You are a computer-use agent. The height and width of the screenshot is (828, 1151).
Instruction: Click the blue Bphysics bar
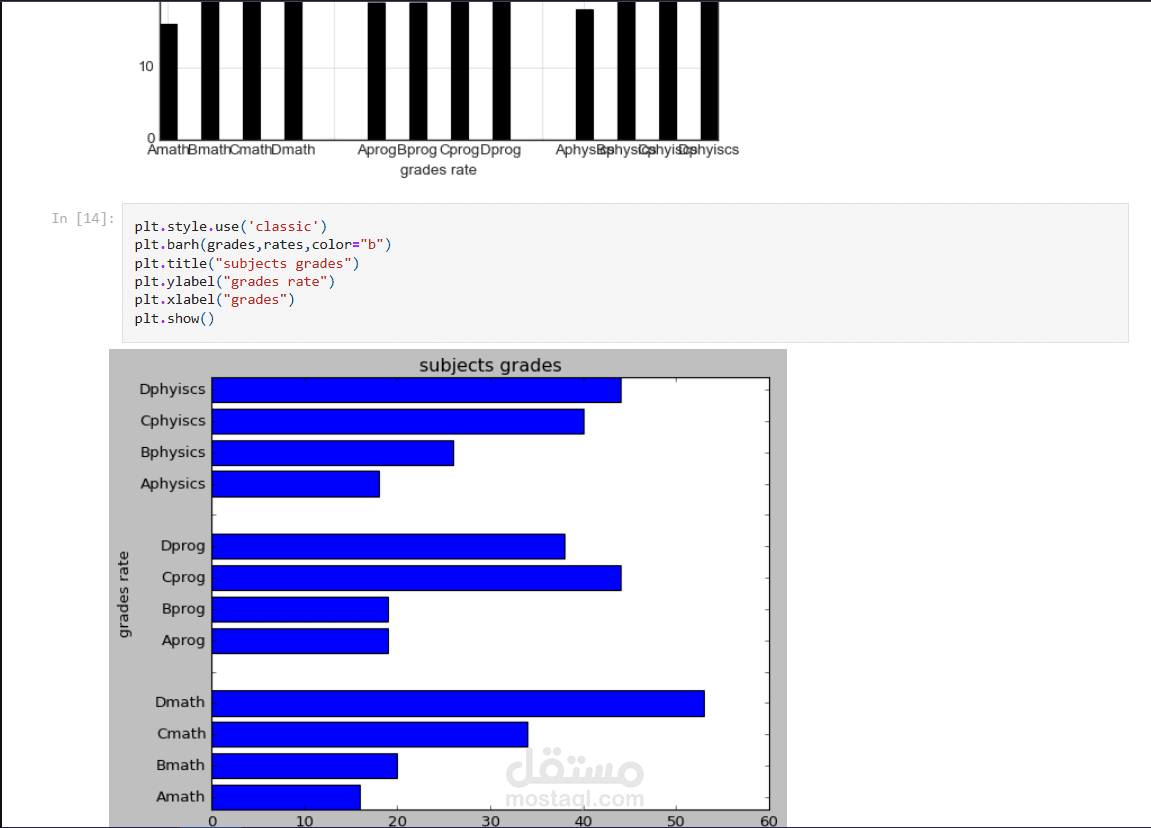(x=333, y=453)
